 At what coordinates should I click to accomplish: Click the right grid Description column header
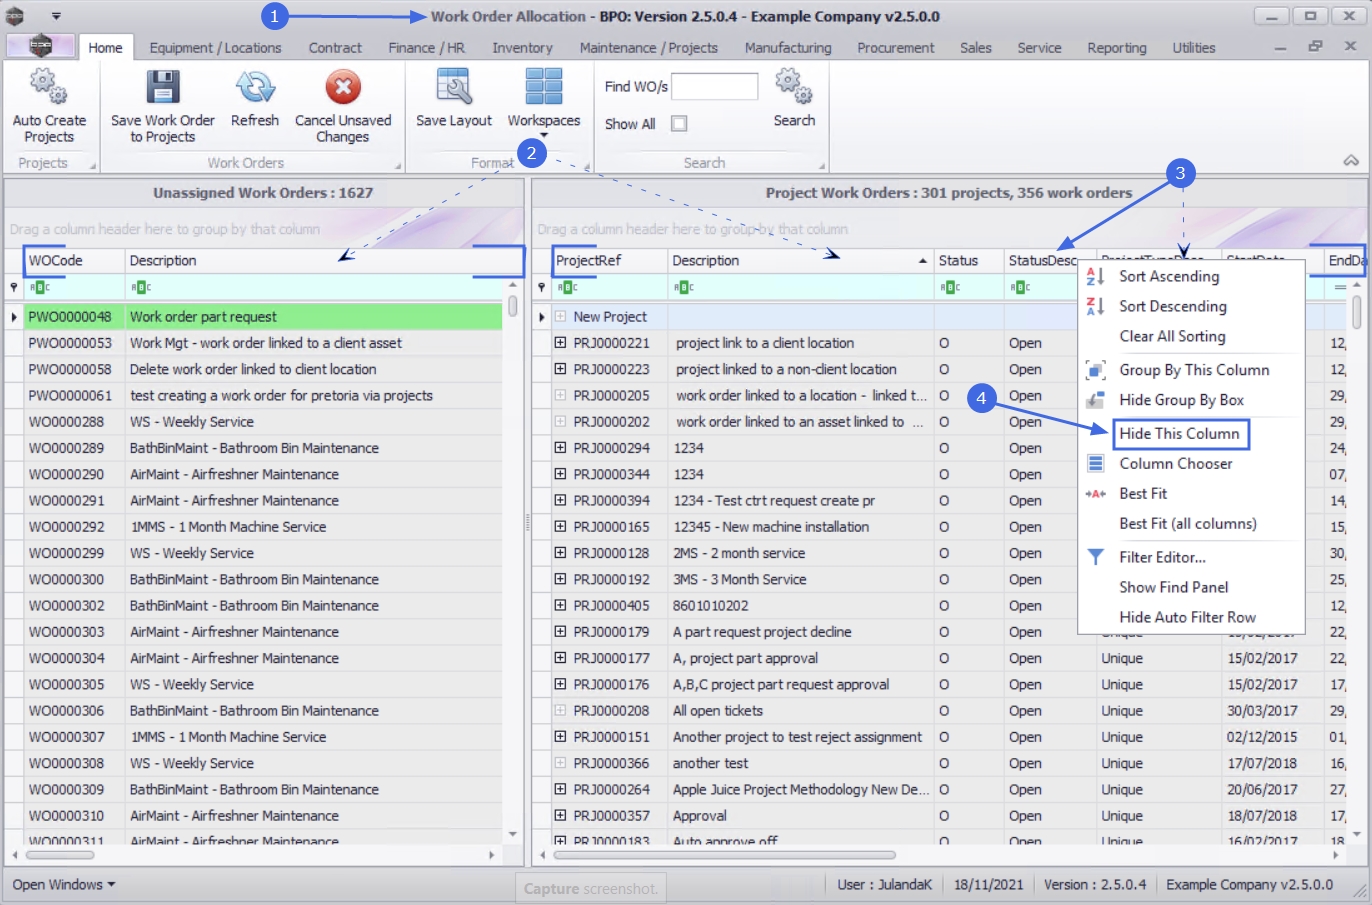click(x=801, y=261)
